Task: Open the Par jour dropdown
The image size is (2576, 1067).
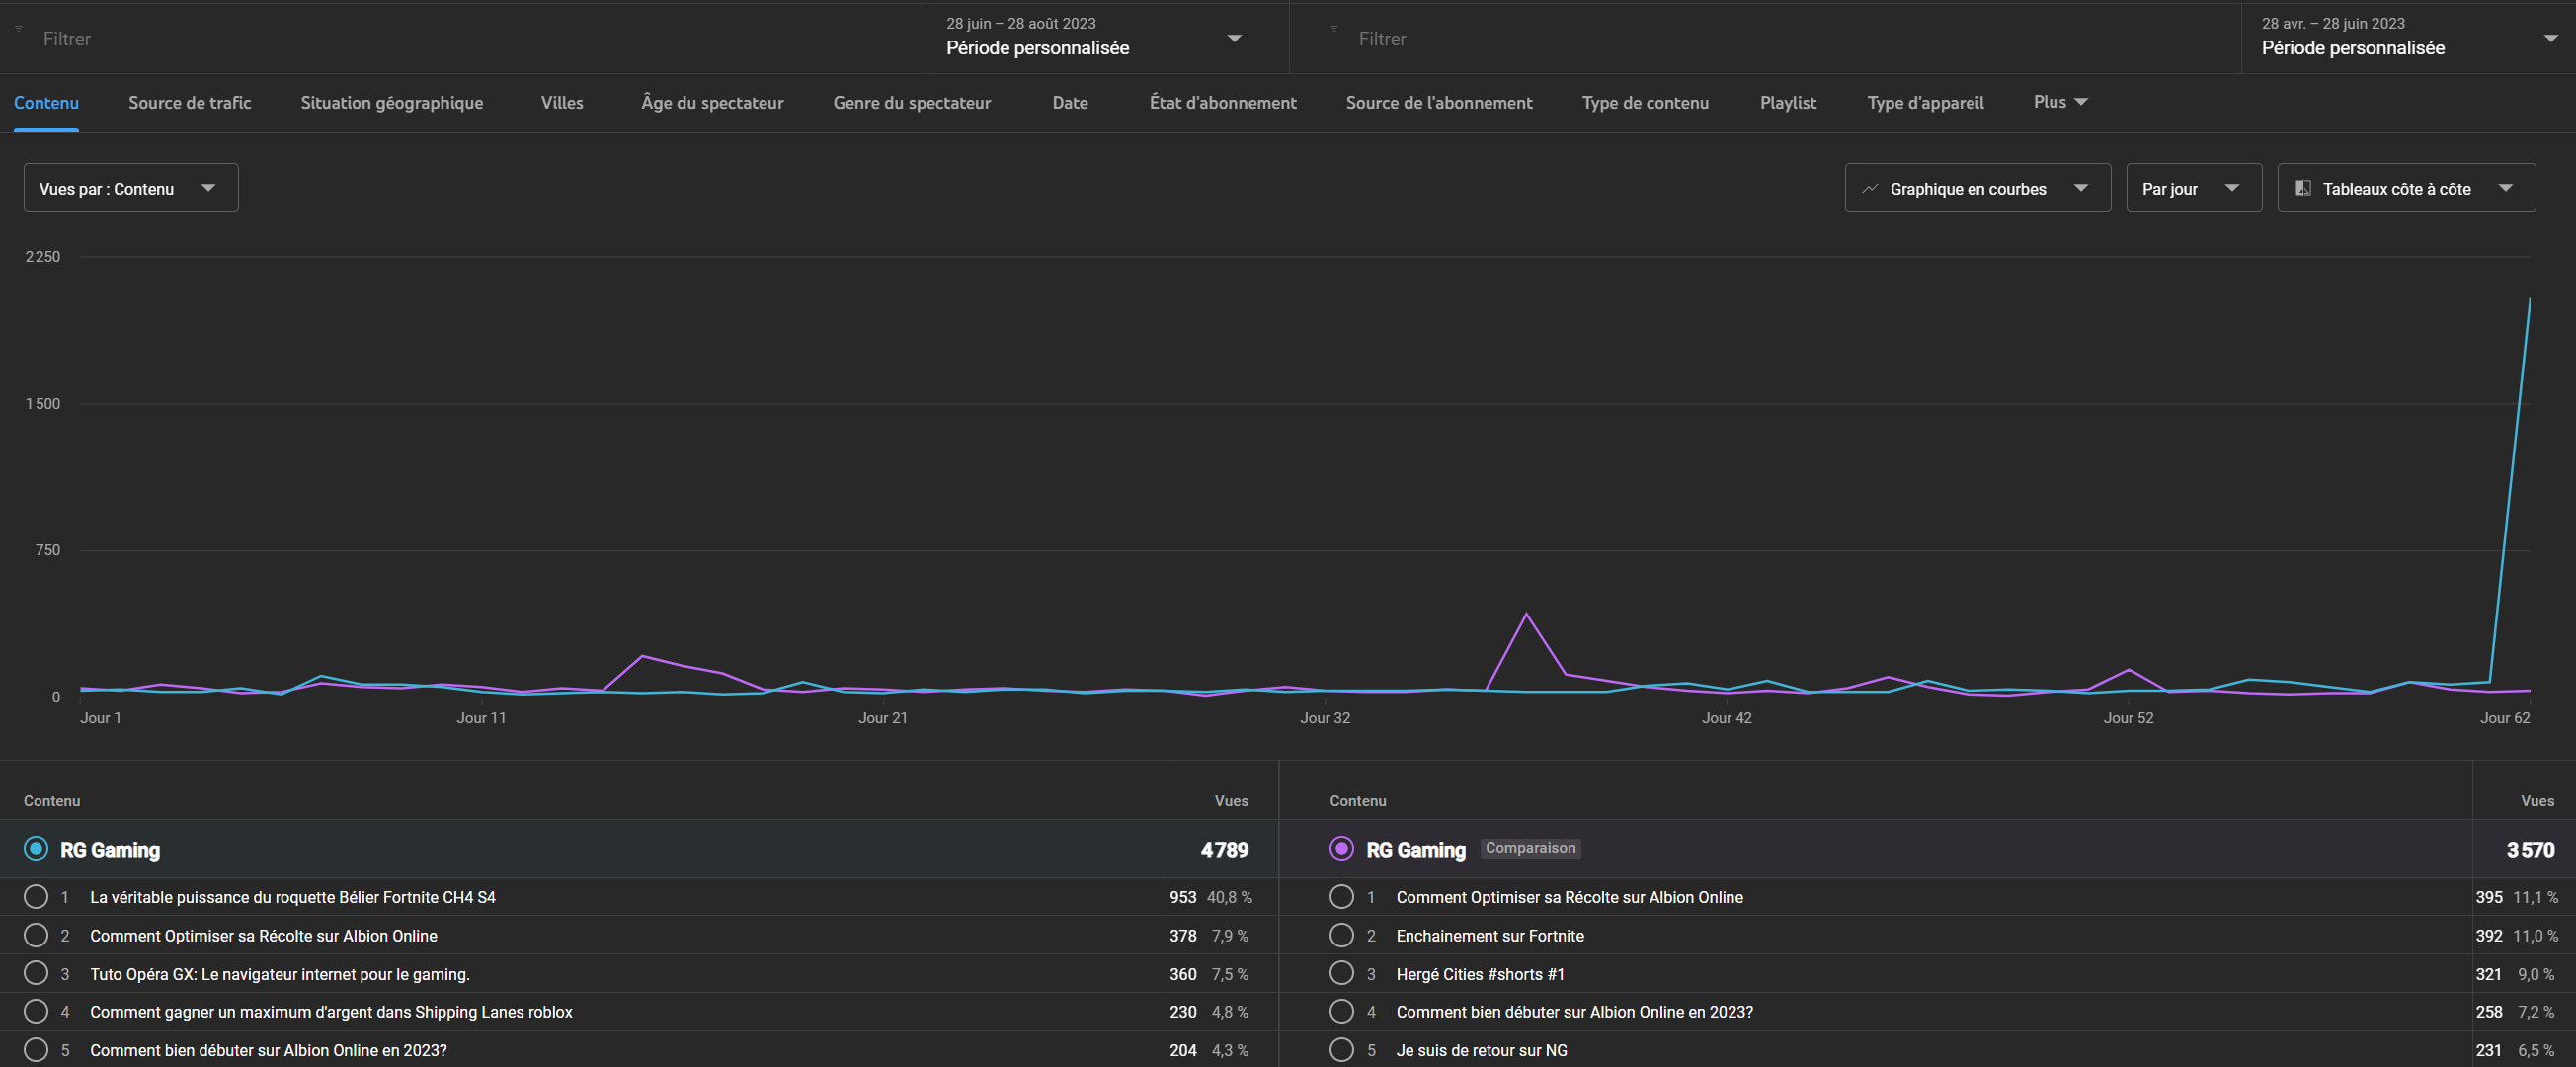Action: [2194, 188]
